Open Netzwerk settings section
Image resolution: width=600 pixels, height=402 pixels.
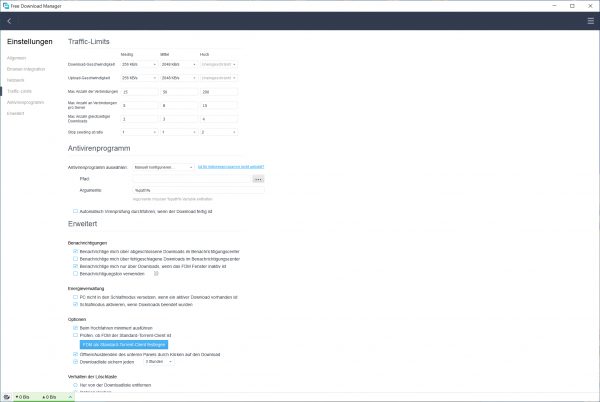point(15,80)
